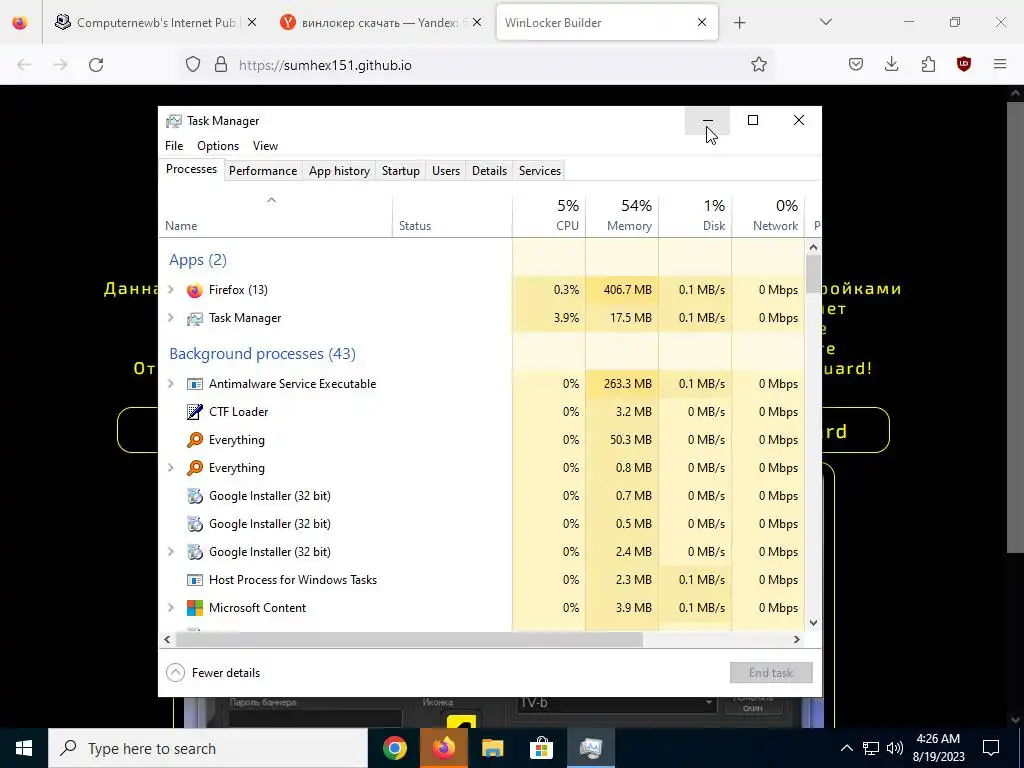The image size is (1024, 768).
Task: Click Task Manager taskbar icon
Action: click(590, 748)
